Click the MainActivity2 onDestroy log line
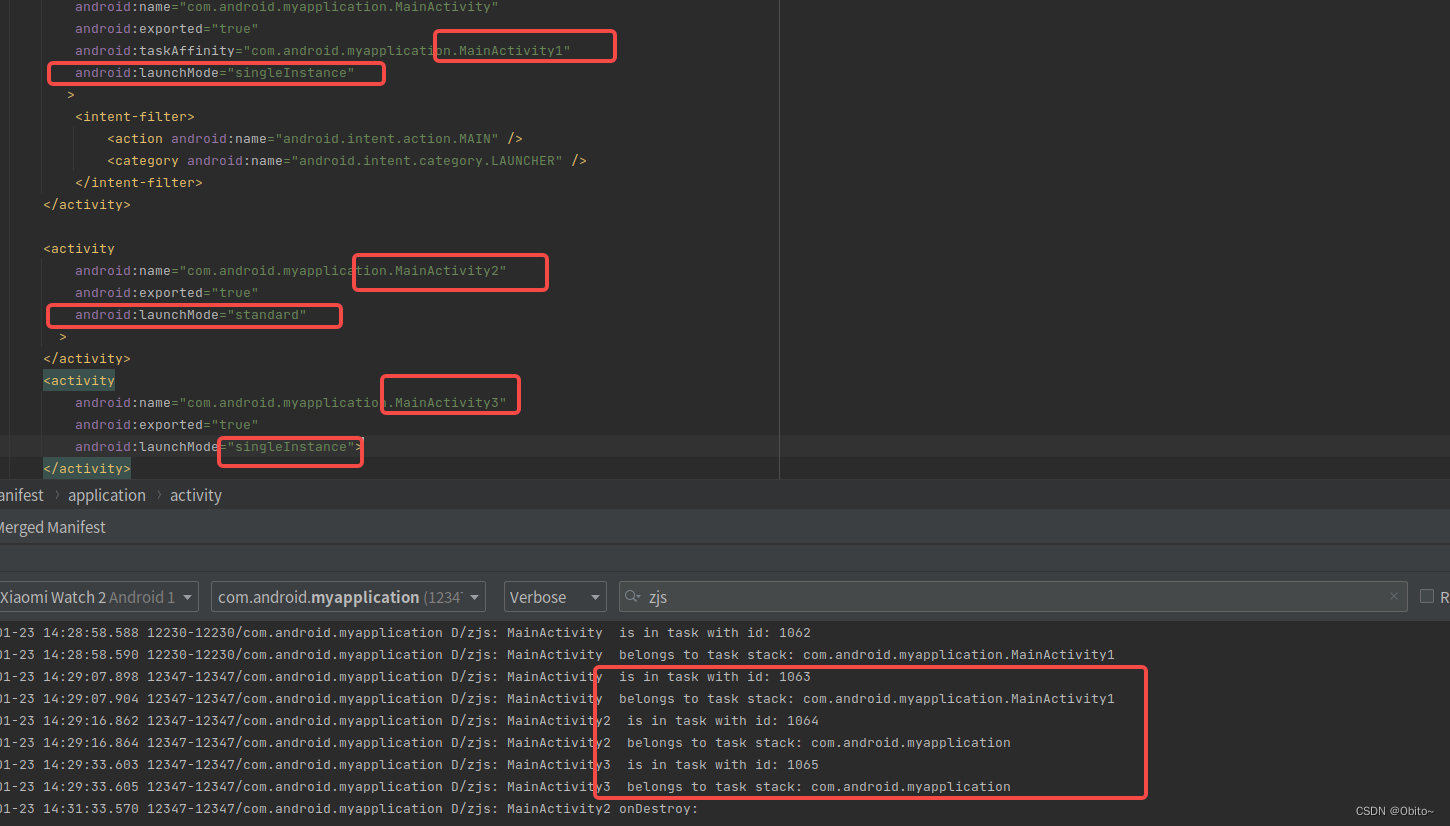The height and width of the screenshot is (826, 1450). (349, 809)
